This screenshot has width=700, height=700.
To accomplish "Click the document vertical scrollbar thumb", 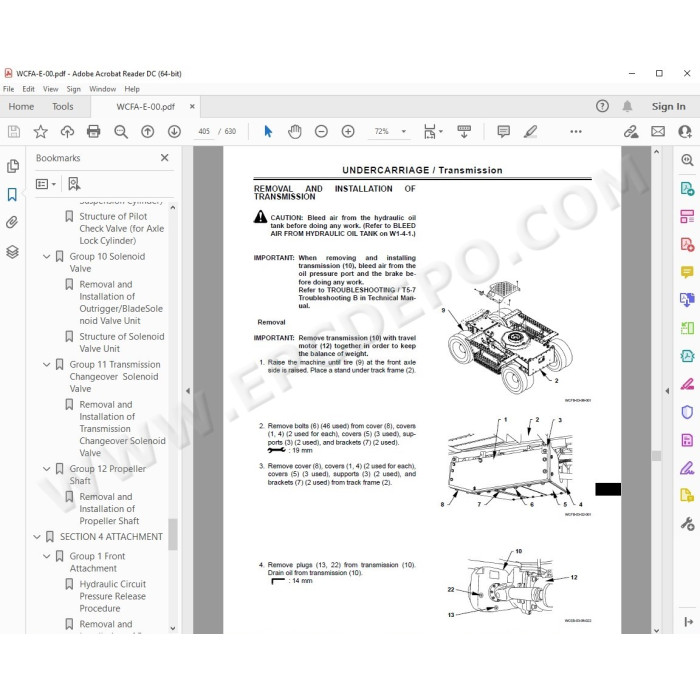I will pyautogui.click(x=656, y=456).
